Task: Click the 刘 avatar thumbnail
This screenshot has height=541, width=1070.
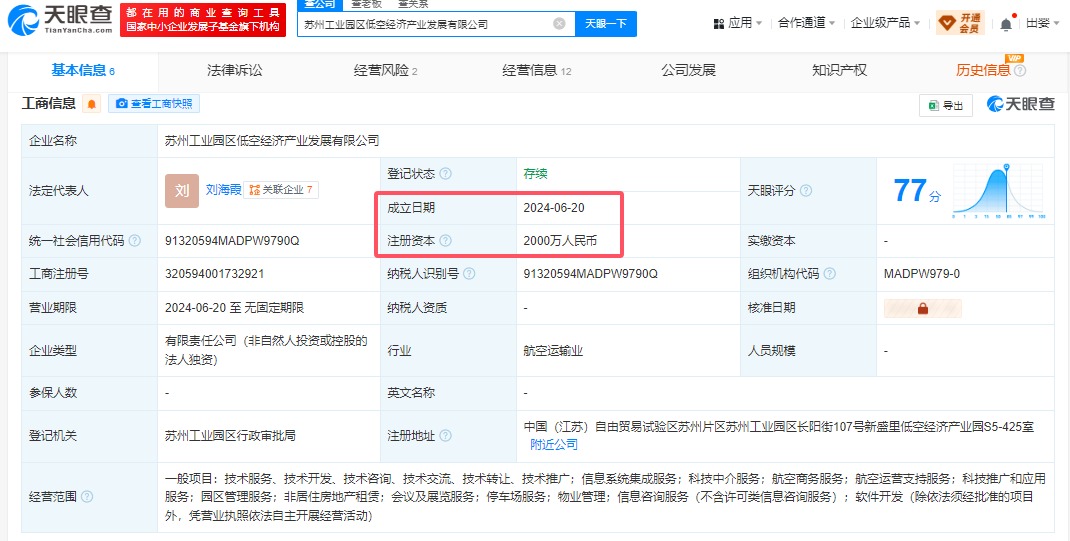Action: pyautogui.click(x=182, y=190)
